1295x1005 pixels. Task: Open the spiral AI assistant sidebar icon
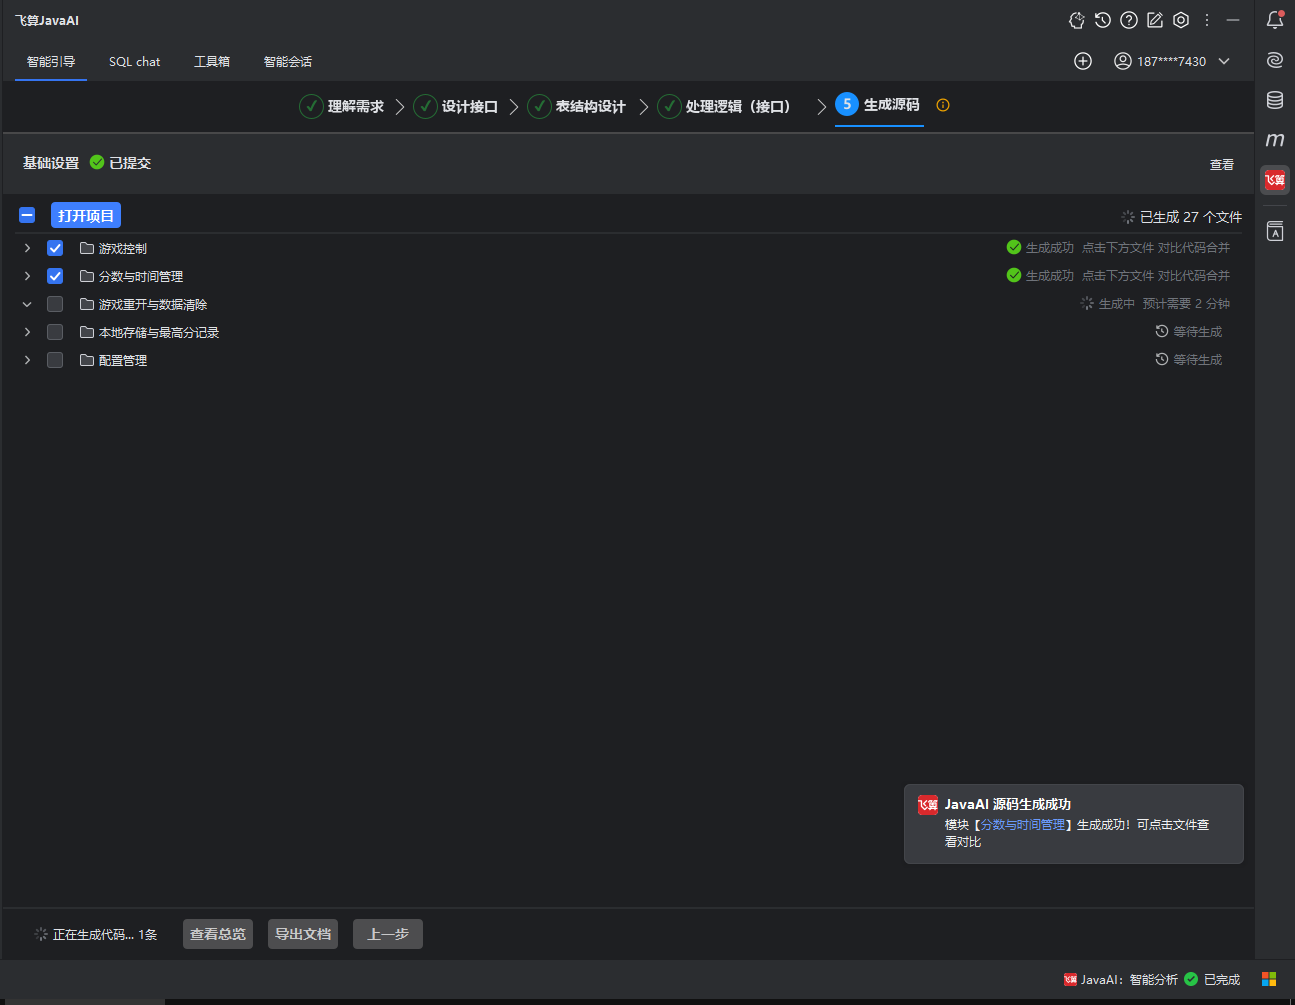tap(1275, 60)
